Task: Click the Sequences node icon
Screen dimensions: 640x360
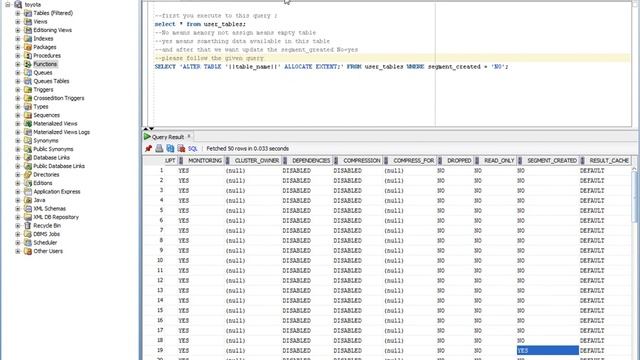Action: tap(28, 115)
